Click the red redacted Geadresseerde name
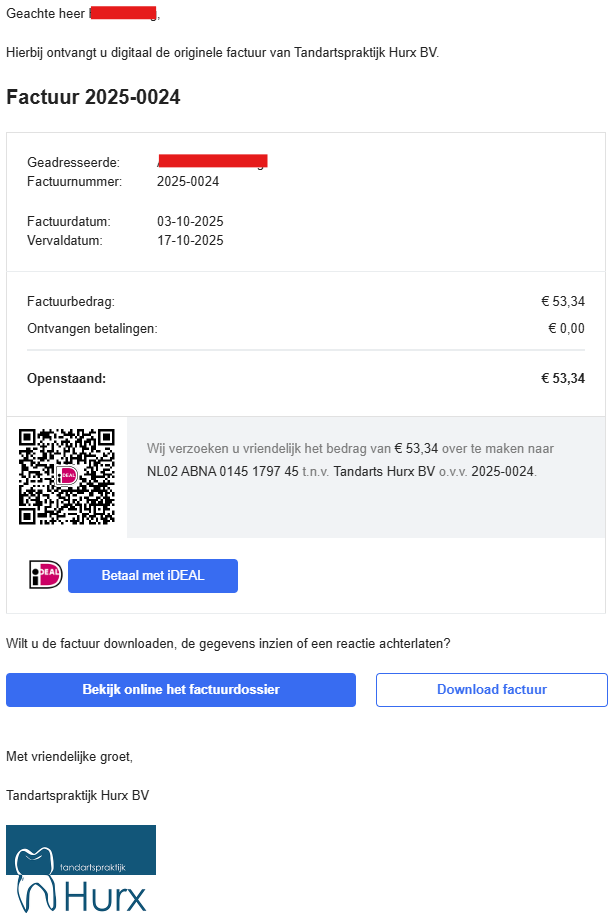Viewport: 612px width, 913px height. pyautogui.click(x=212, y=161)
